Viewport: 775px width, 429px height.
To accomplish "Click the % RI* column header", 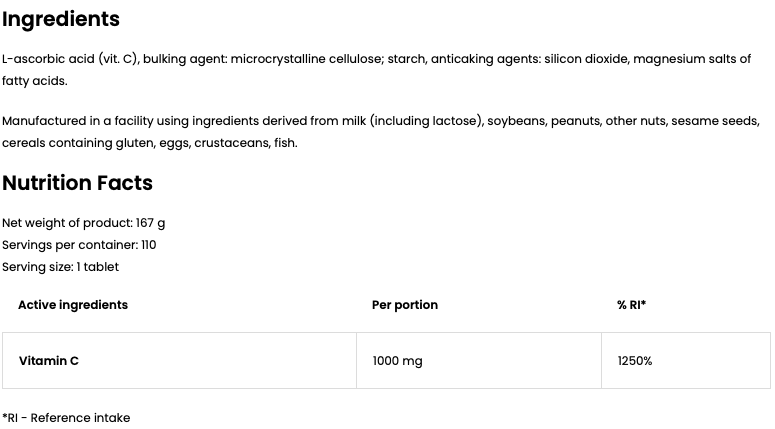I will coord(631,305).
